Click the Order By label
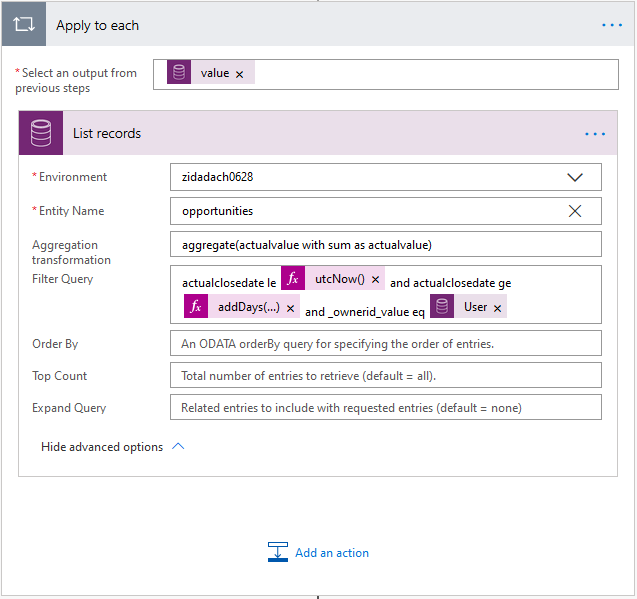The height and width of the screenshot is (599, 637). (x=55, y=344)
